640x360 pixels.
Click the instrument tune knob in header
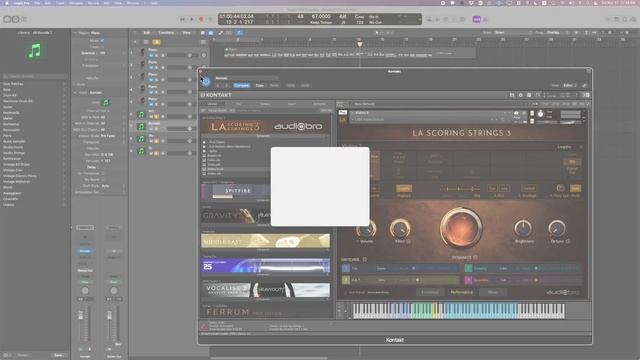click(x=541, y=114)
